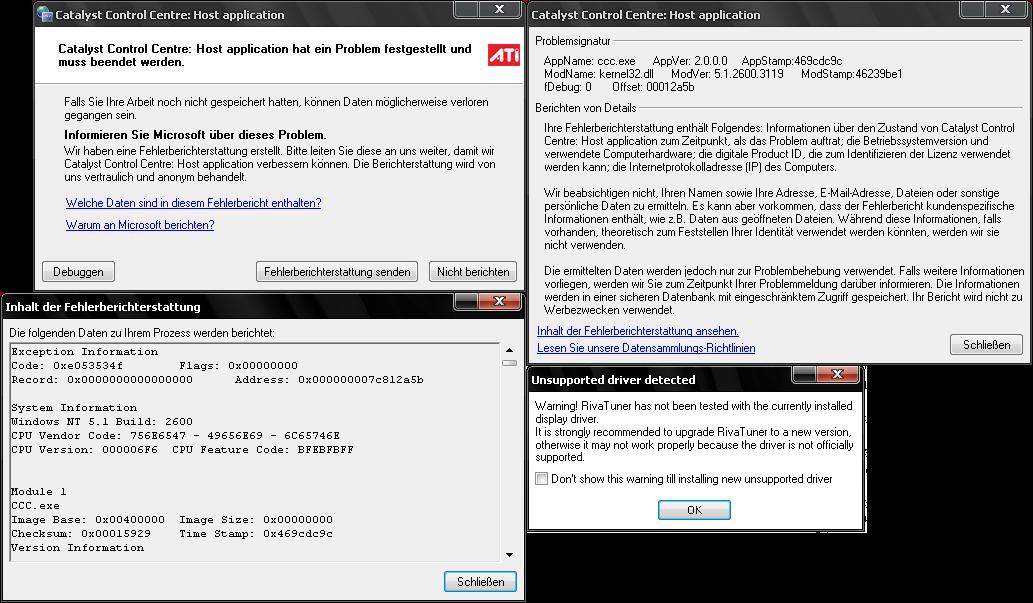Image resolution: width=1033 pixels, height=603 pixels.
Task: Tick 'Don't show this warning' checkbox
Action: click(542, 479)
